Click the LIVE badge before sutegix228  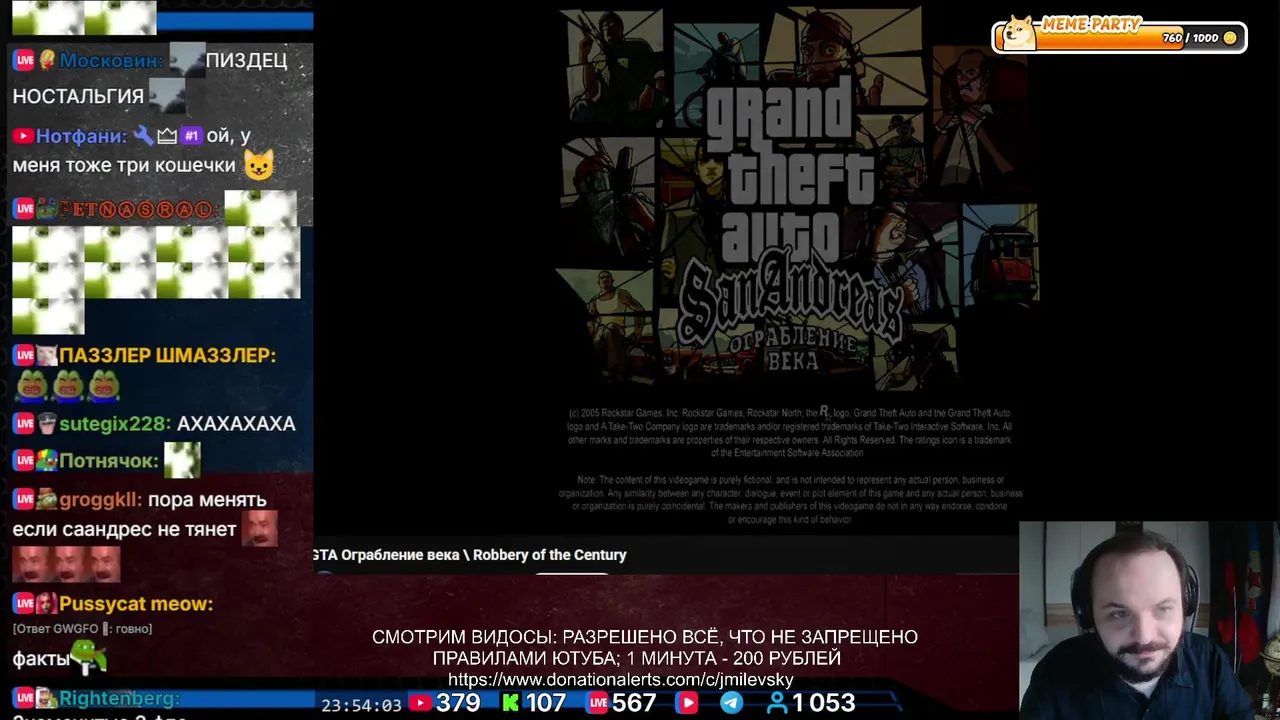pyautogui.click(x=24, y=424)
